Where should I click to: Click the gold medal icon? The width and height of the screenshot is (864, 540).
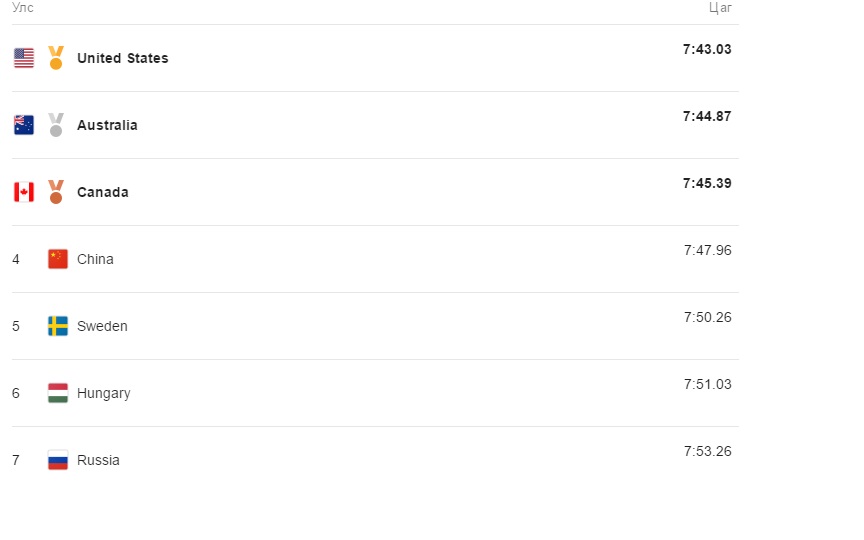click(x=56, y=58)
